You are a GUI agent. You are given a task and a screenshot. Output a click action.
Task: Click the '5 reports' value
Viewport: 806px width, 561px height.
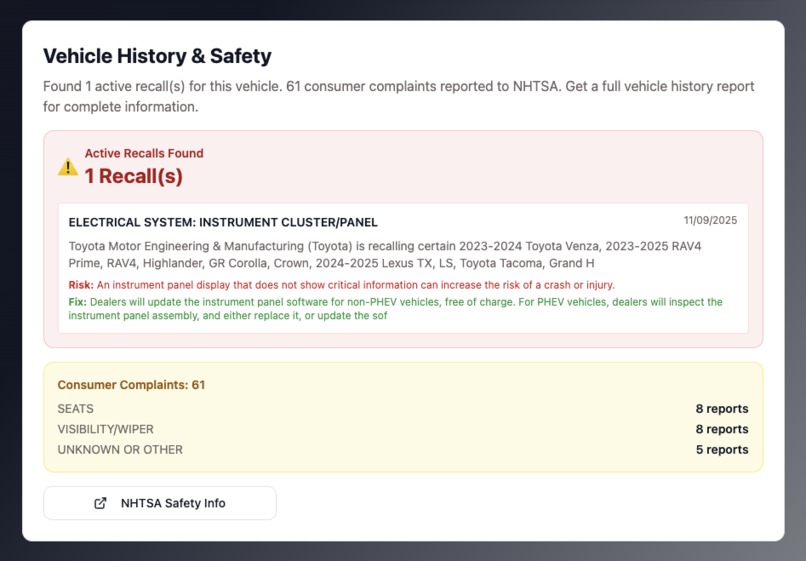point(722,449)
